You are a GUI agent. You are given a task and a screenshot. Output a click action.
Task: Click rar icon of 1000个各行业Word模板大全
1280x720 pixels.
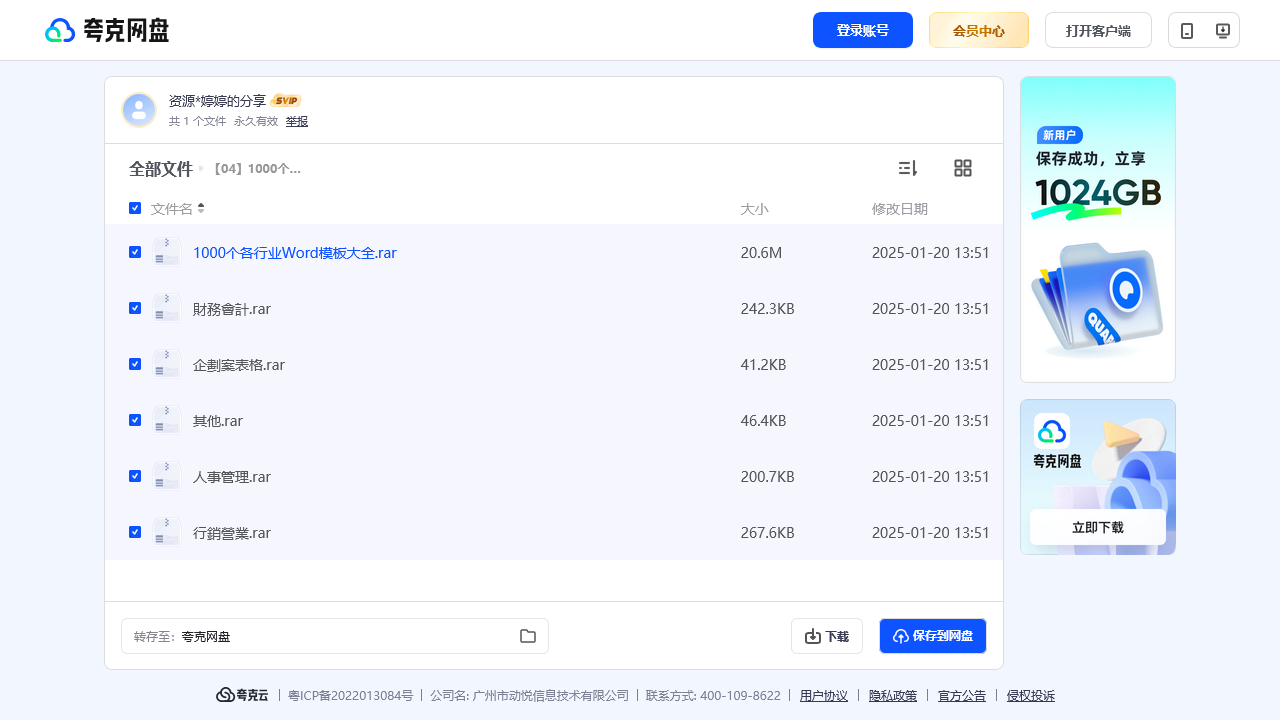pyautogui.click(x=167, y=252)
